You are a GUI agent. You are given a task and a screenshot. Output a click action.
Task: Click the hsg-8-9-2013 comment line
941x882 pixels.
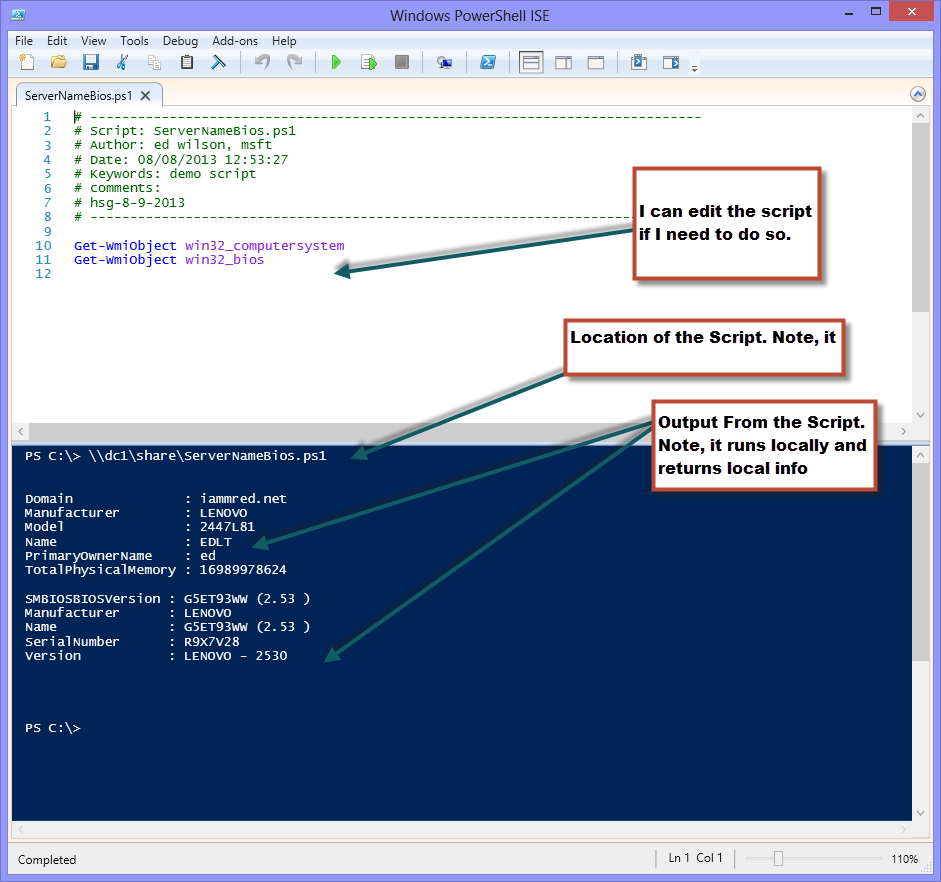pos(129,203)
